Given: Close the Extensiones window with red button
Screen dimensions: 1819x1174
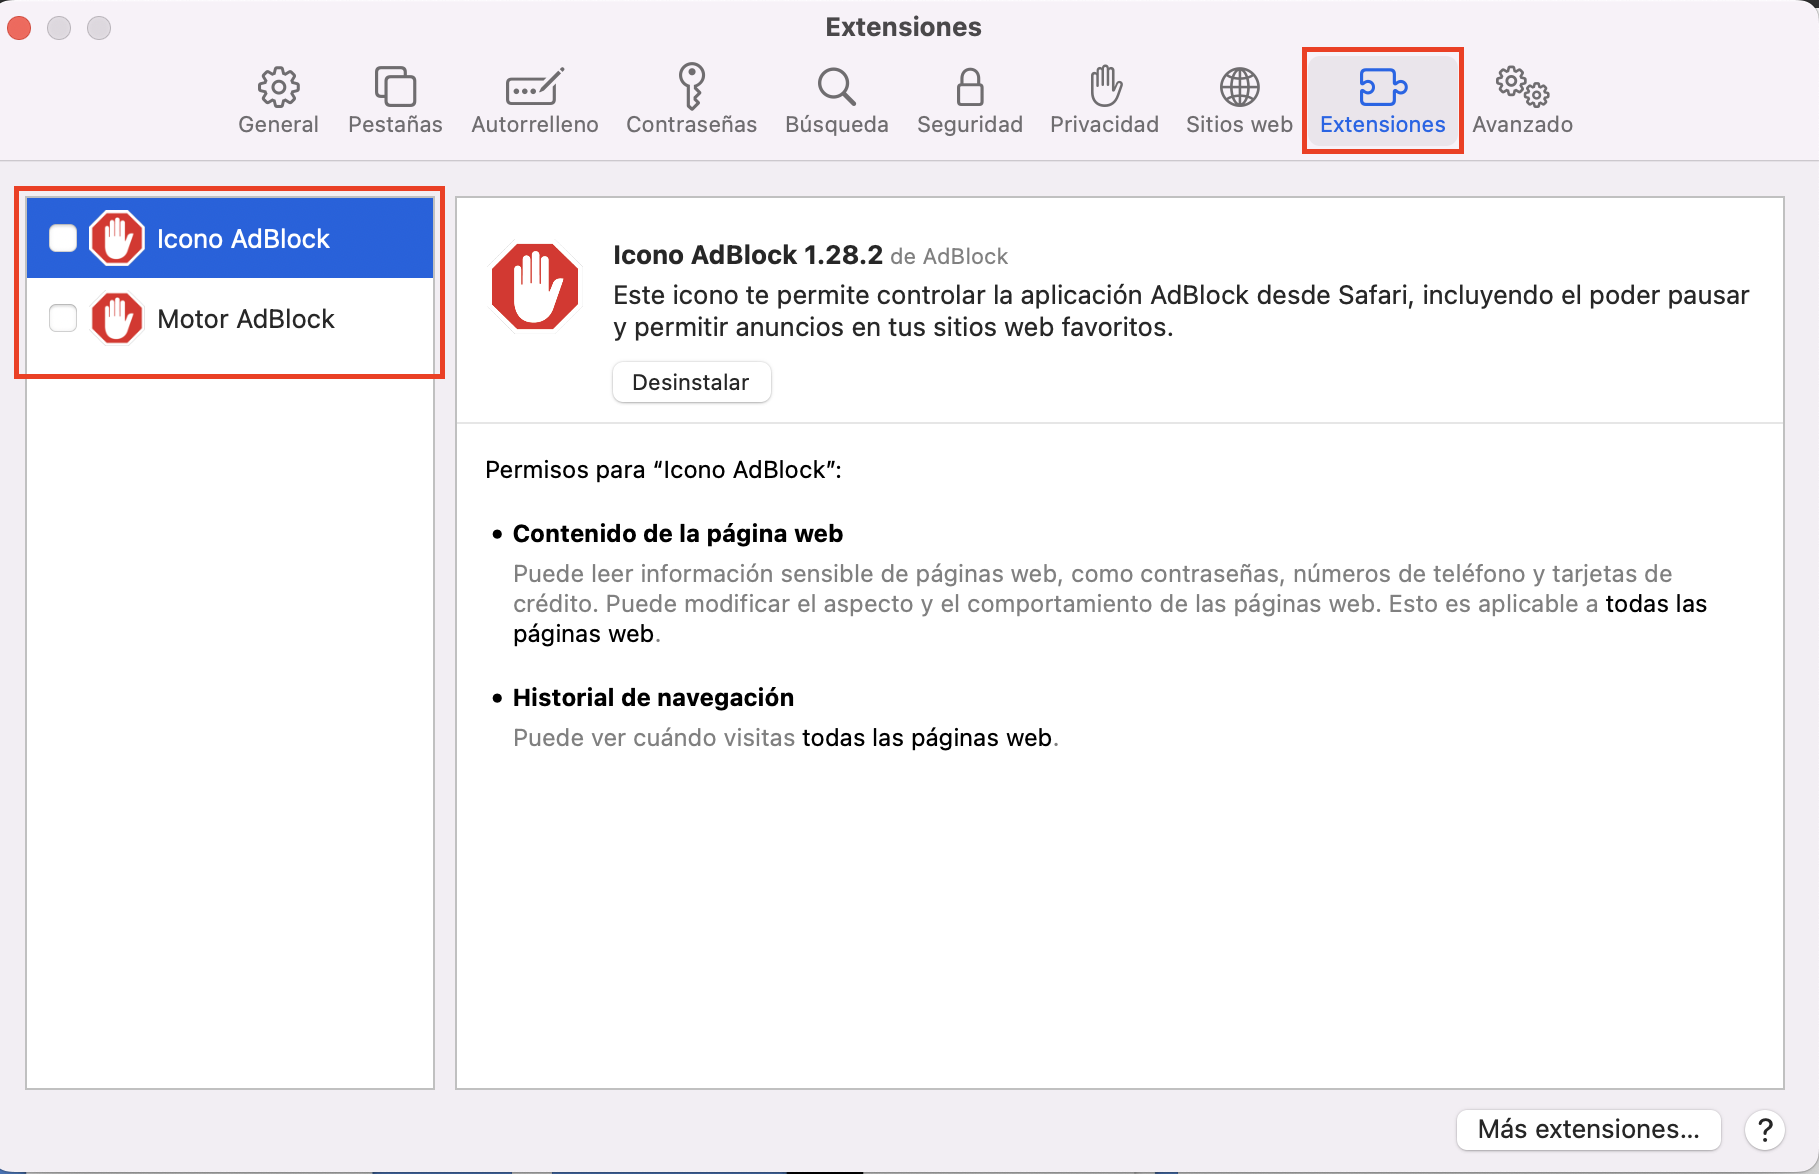Looking at the screenshot, I should [x=19, y=28].
